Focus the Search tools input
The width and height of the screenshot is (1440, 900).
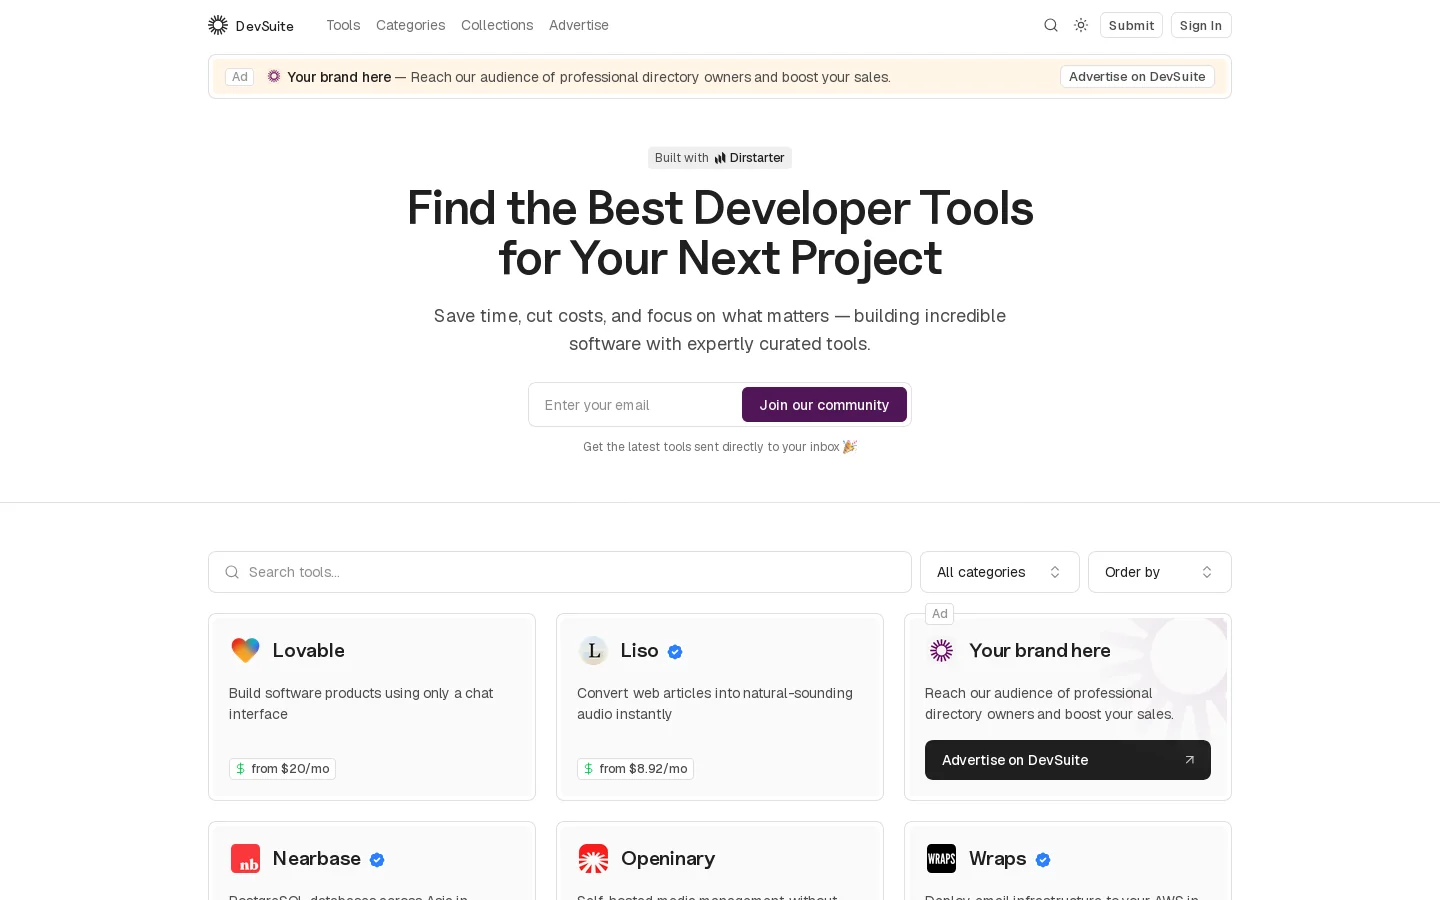560,572
